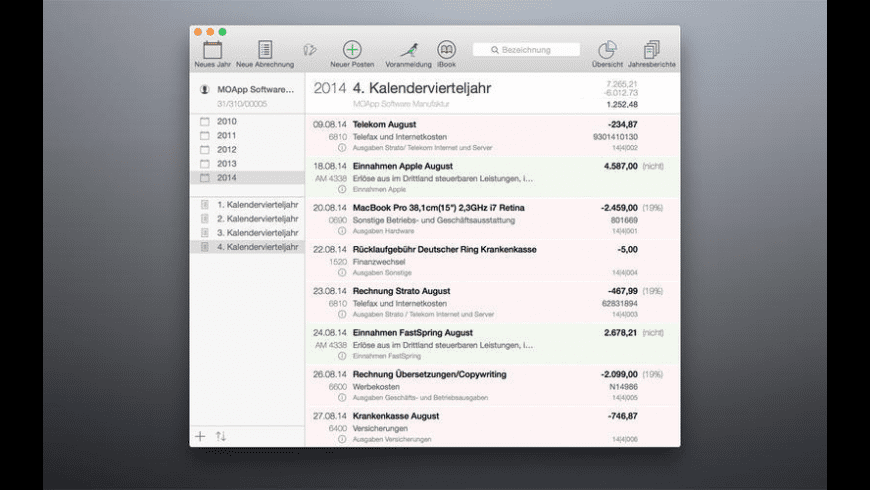
Task: Open info icon for Rechnung Übersetzungen/Copywriting
Action: (x=342, y=397)
